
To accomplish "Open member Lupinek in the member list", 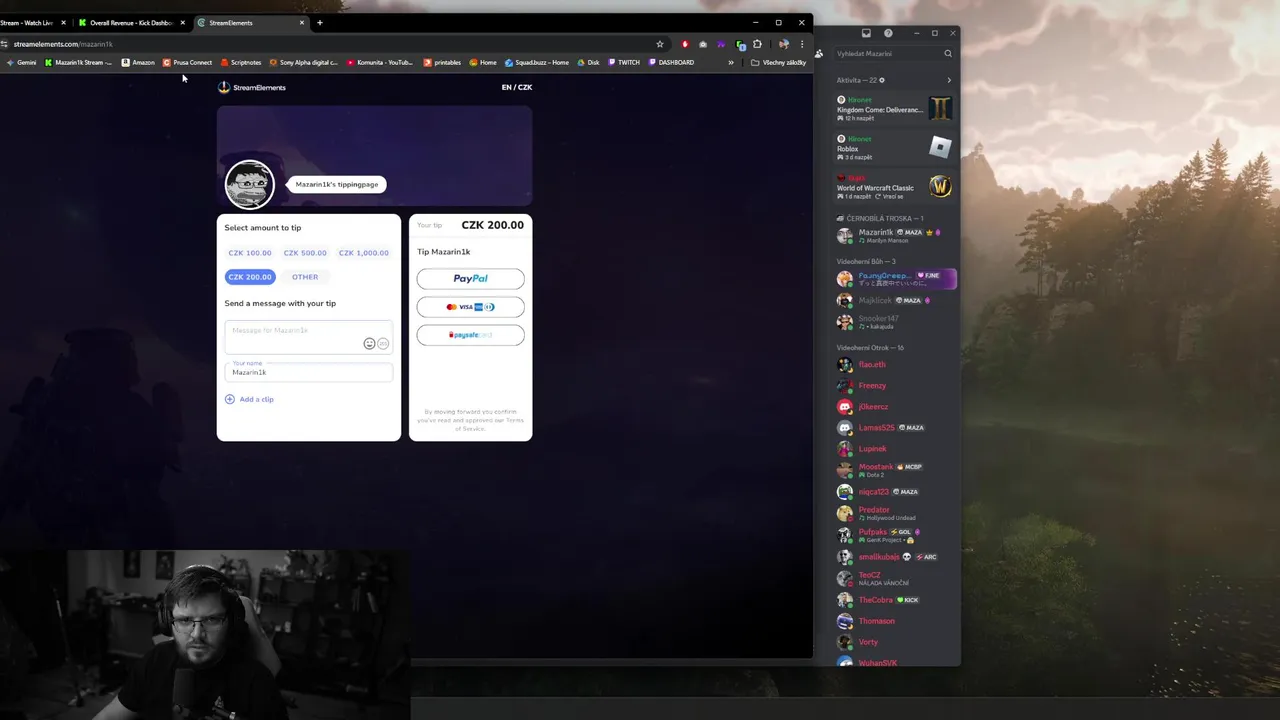I will click(896, 448).
